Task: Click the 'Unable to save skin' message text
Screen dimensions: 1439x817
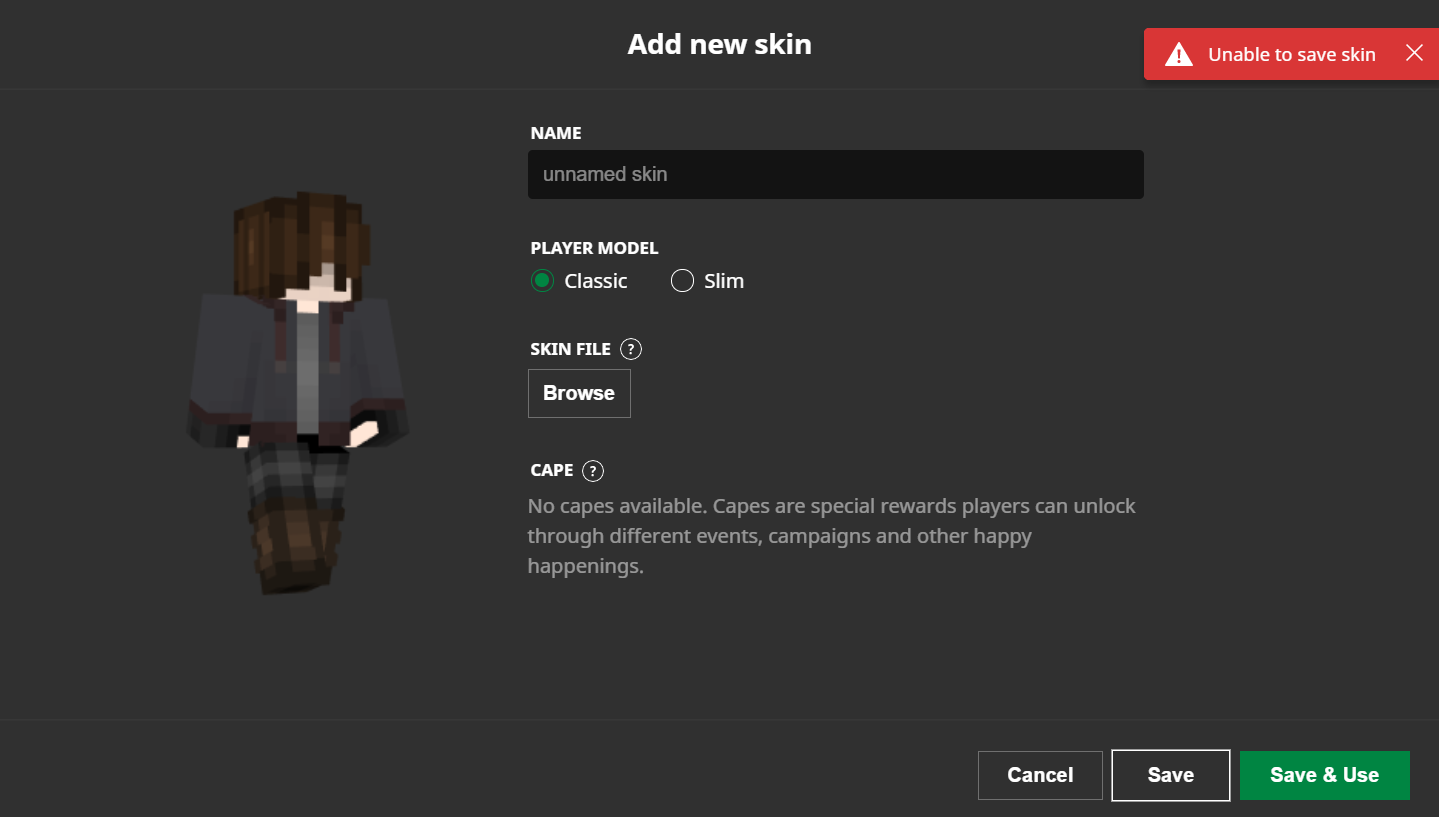Action: (1292, 55)
